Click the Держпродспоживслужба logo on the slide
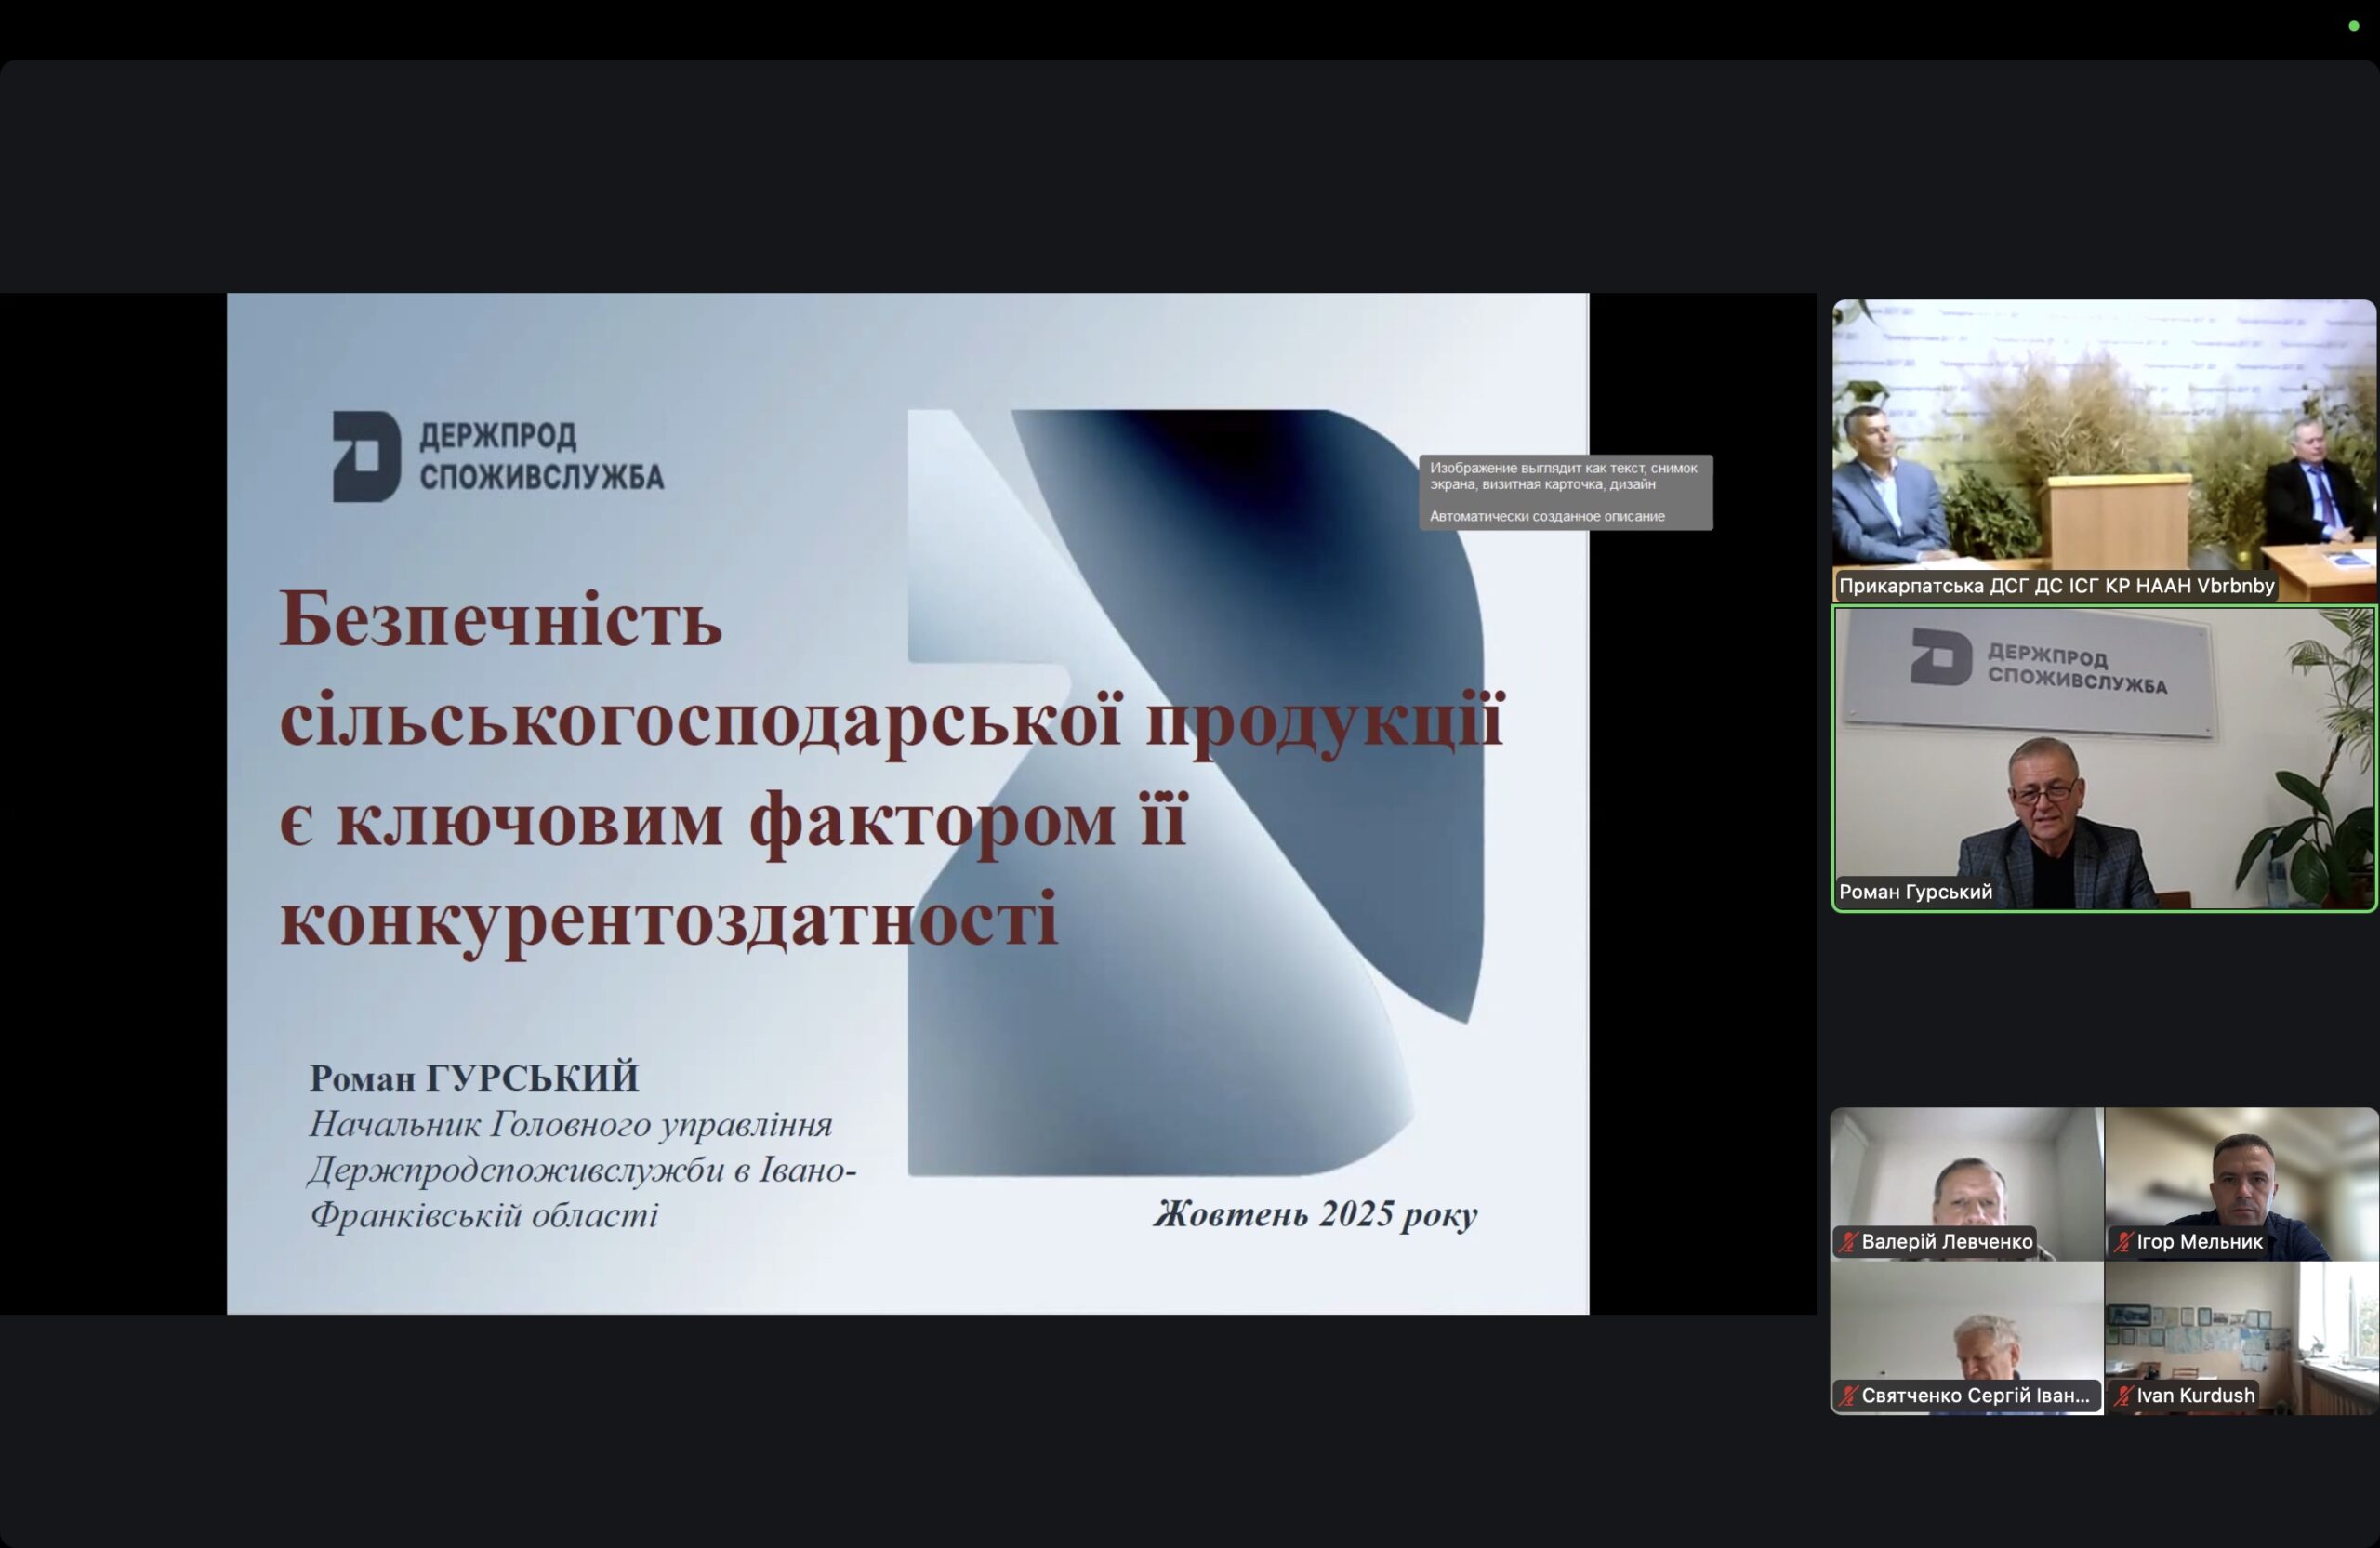The image size is (2380, 1548). point(498,456)
